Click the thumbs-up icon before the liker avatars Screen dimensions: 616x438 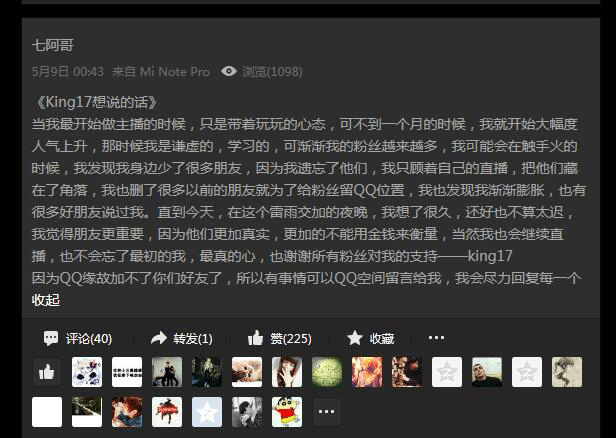click(47, 372)
